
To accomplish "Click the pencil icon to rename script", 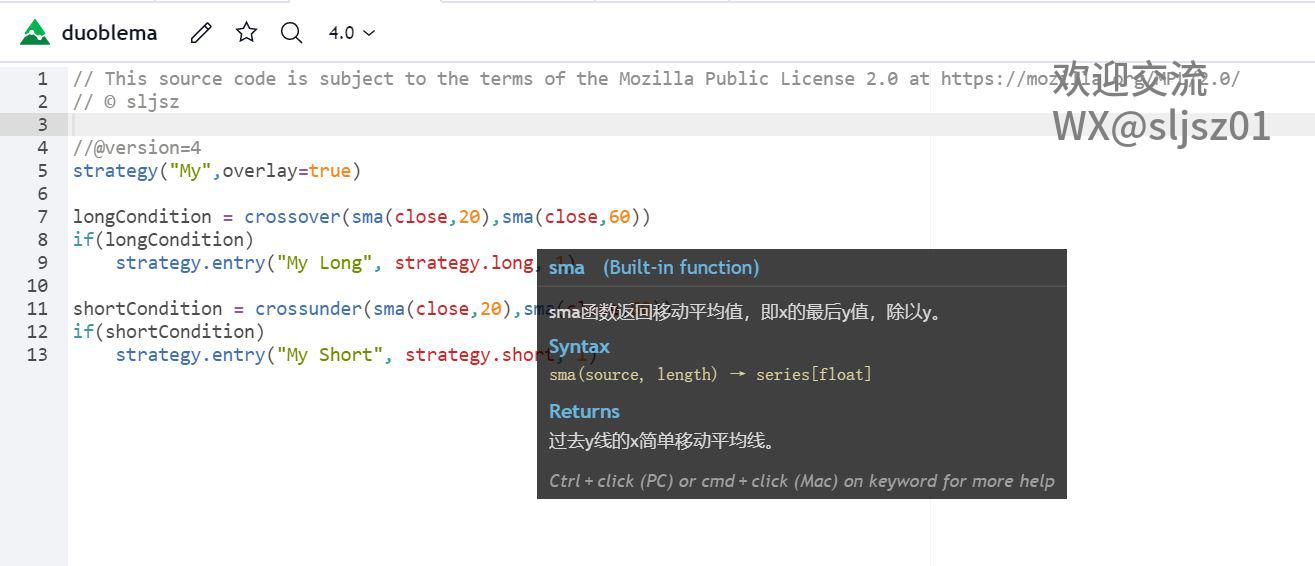I will tap(201, 33).
